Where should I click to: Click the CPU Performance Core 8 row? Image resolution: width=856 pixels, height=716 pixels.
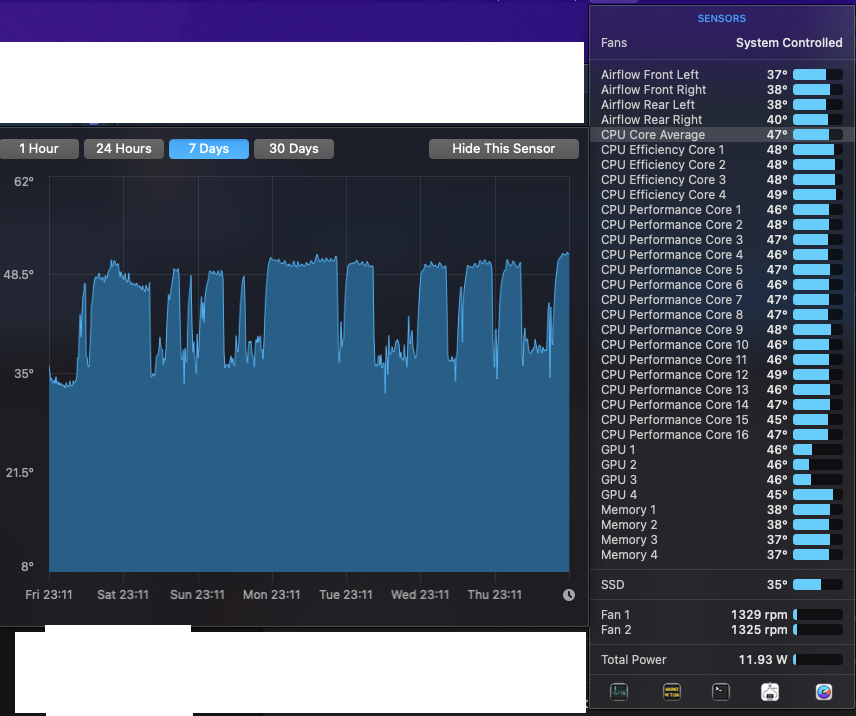722,315
